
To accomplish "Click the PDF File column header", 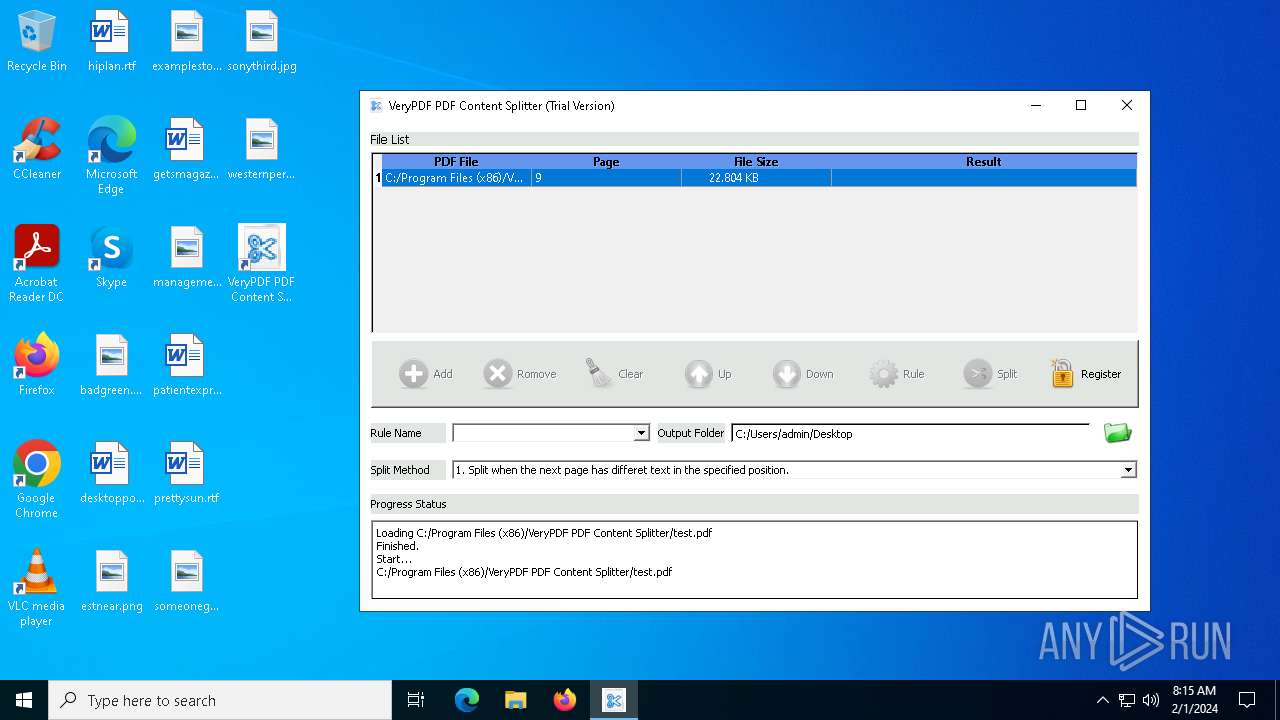I will (x=456, y=162).
